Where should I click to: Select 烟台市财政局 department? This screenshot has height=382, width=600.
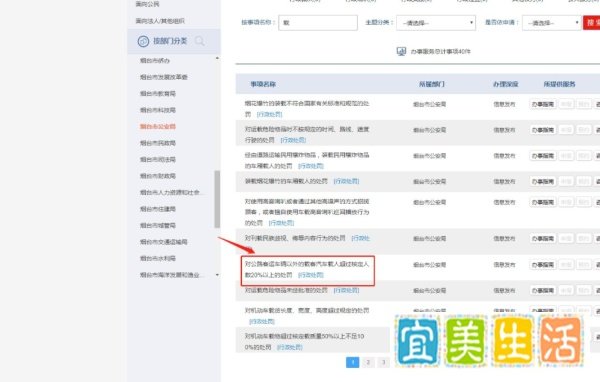pyautogui.click(x=158, y=176)
